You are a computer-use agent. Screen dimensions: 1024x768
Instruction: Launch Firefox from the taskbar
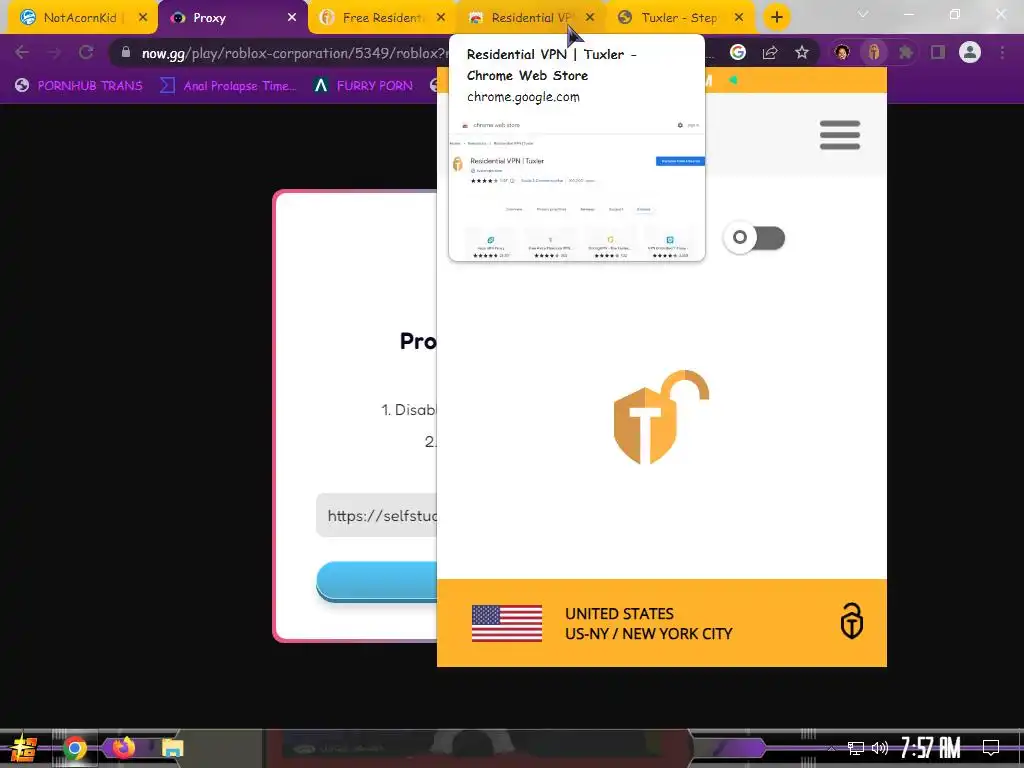pos(124,747)
